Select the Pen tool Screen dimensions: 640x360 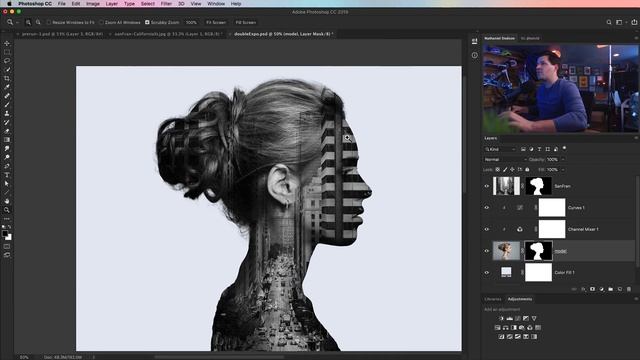point(7,166)
